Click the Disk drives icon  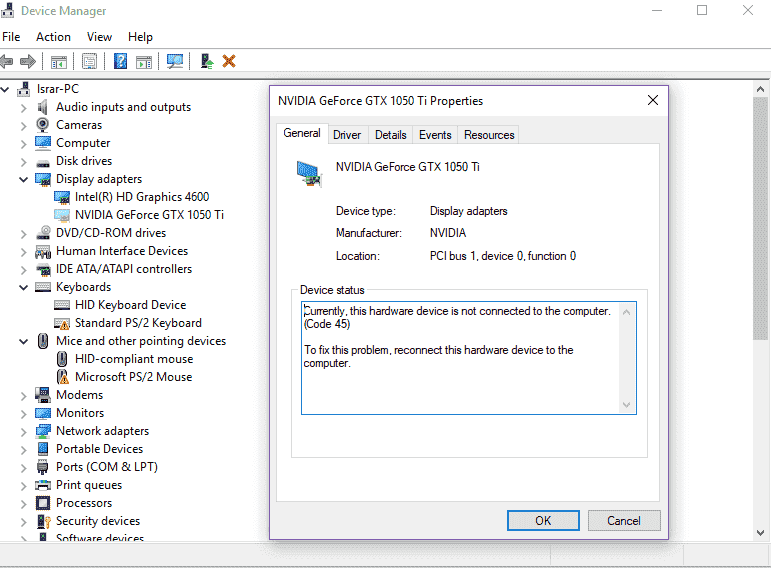[x=43, y=163]
